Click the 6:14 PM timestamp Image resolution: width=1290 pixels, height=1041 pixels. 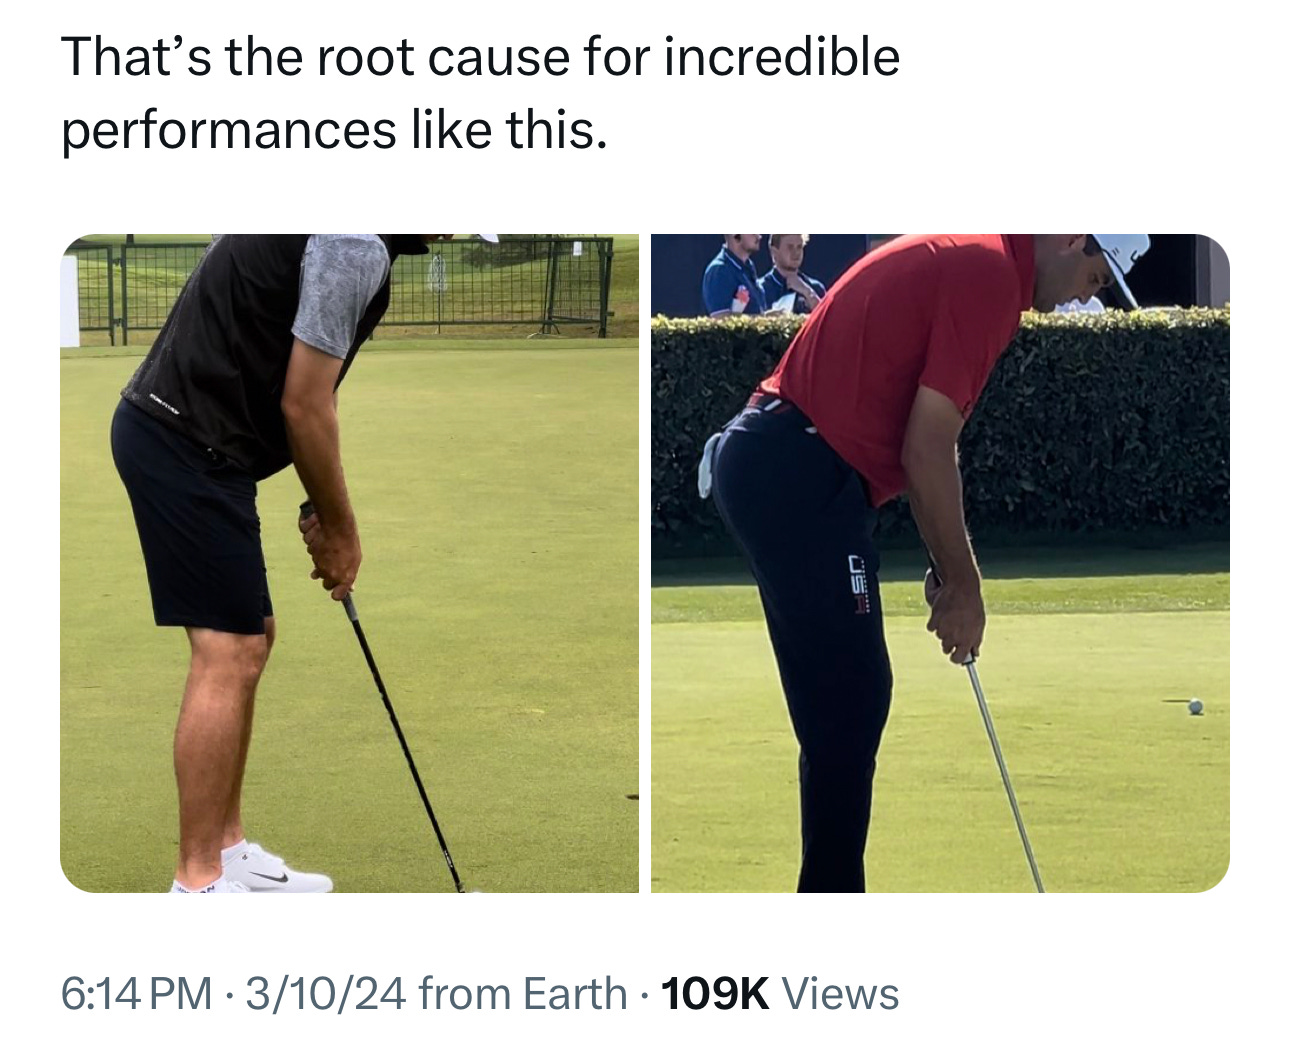pyautogui.click(x=136, y=994)
